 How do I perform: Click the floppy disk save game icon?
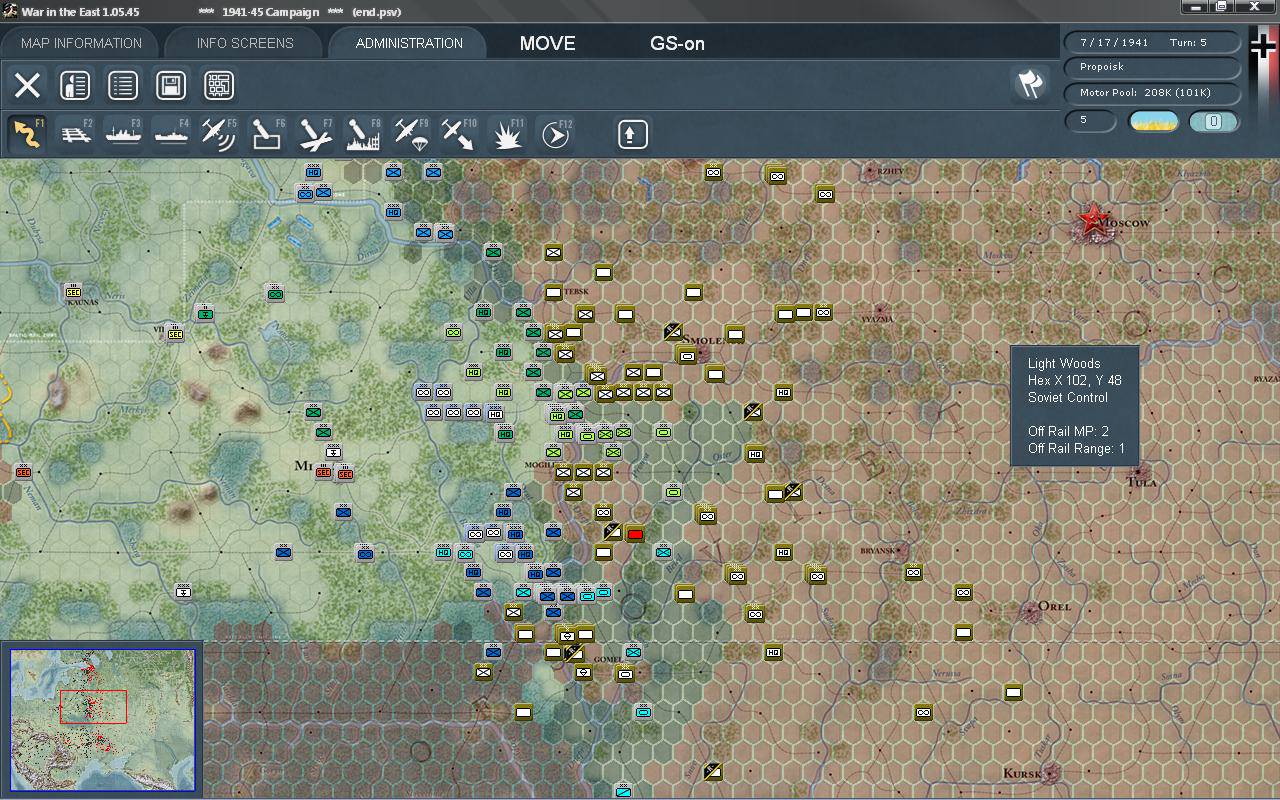(171, 85)
